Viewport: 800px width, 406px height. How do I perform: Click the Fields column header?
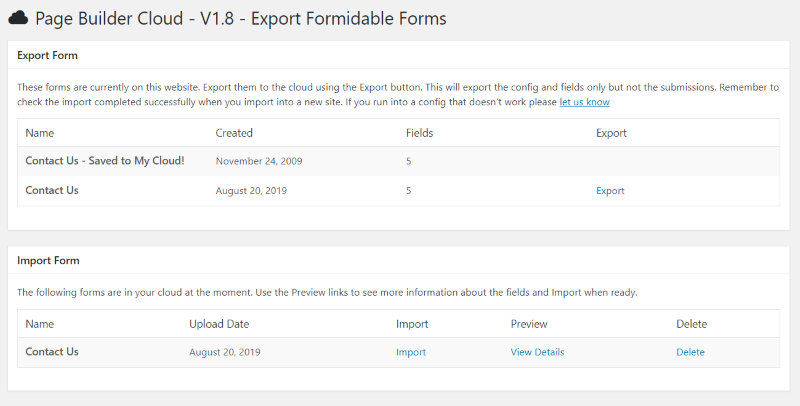point(419,133)
